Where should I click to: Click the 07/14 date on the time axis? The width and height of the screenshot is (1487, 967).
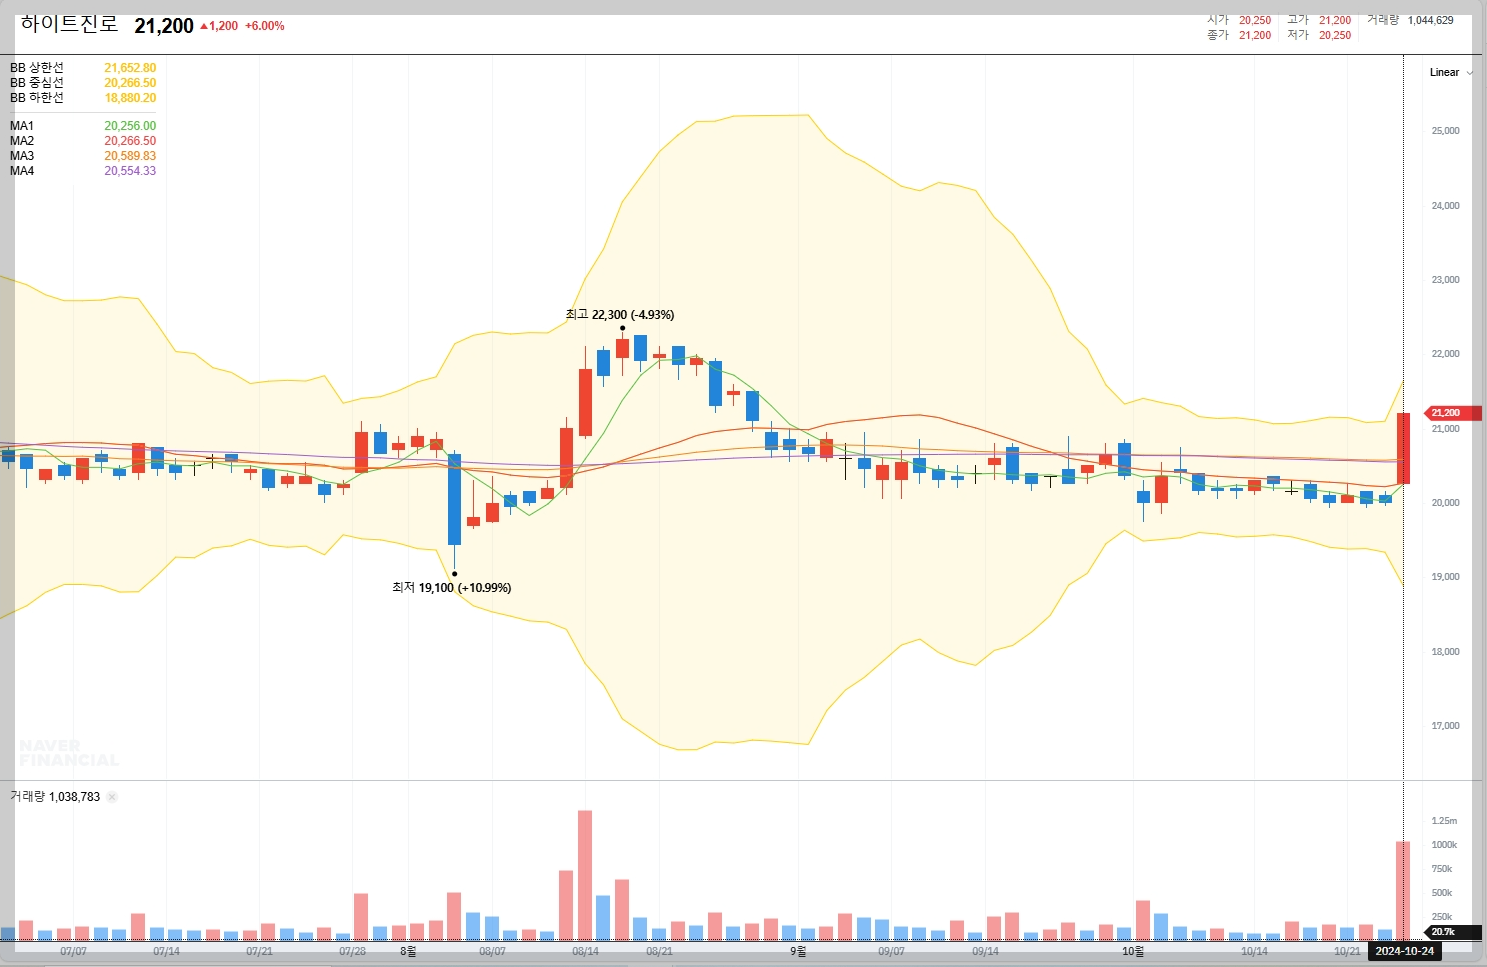coord(166,951)
